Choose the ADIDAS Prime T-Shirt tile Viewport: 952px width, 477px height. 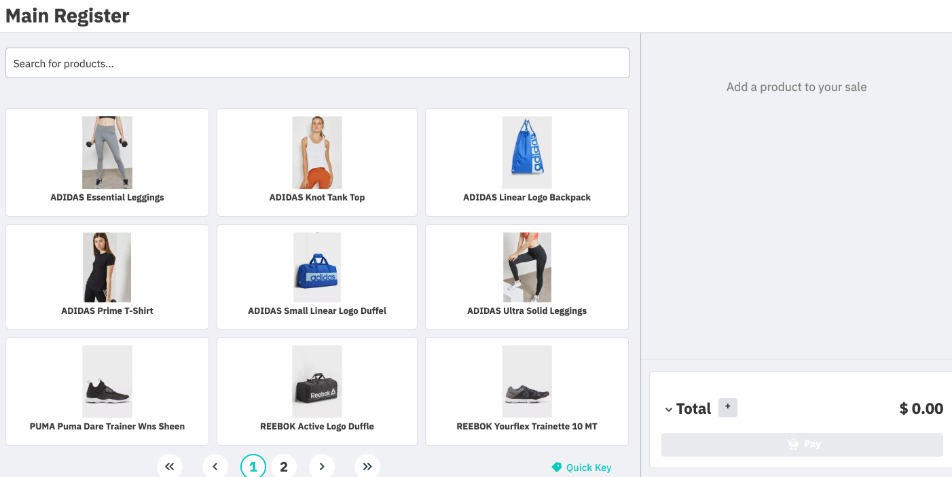pos(107,276)
